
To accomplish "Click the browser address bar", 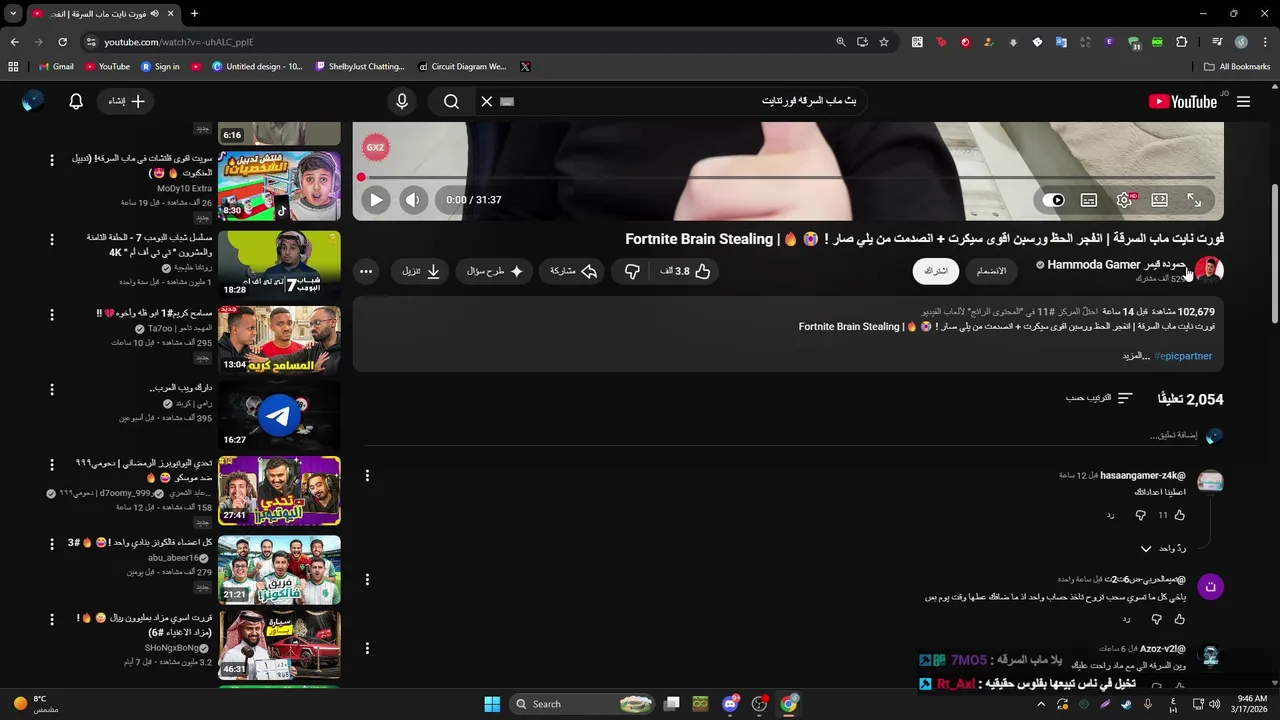I will point(460,42).
